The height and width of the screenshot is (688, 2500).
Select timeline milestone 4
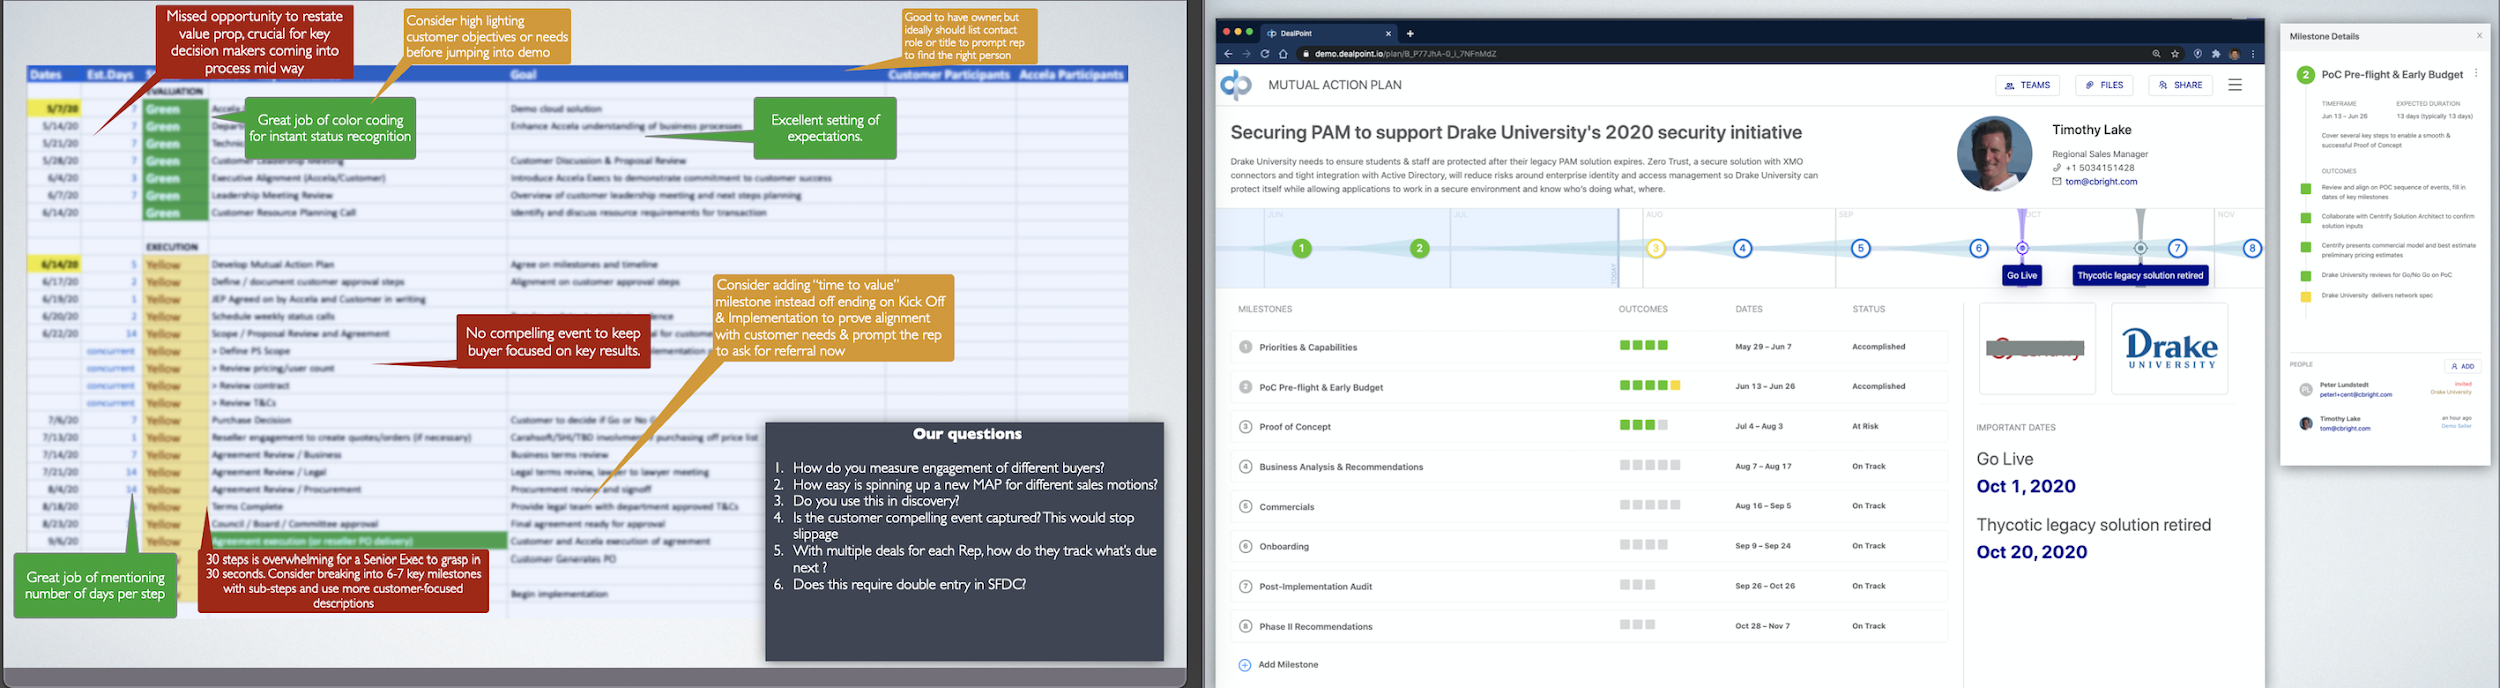(1743, 248)
